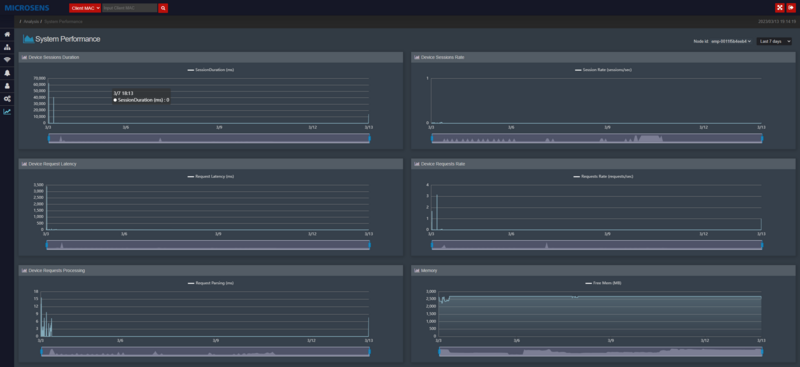Grab the left handle of Requests Processing range slider
This screenshot has width=800, height=367.
tap(41, 352)
